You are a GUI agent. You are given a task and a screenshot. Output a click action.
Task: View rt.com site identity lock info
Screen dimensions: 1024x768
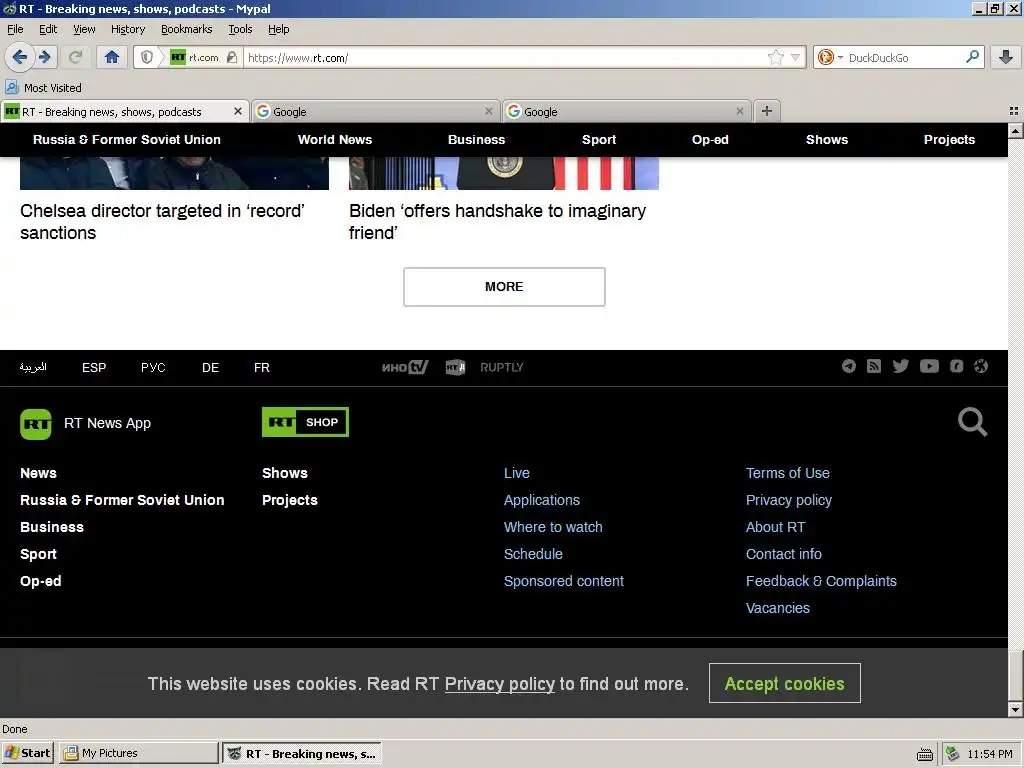[x=204, y=57]
